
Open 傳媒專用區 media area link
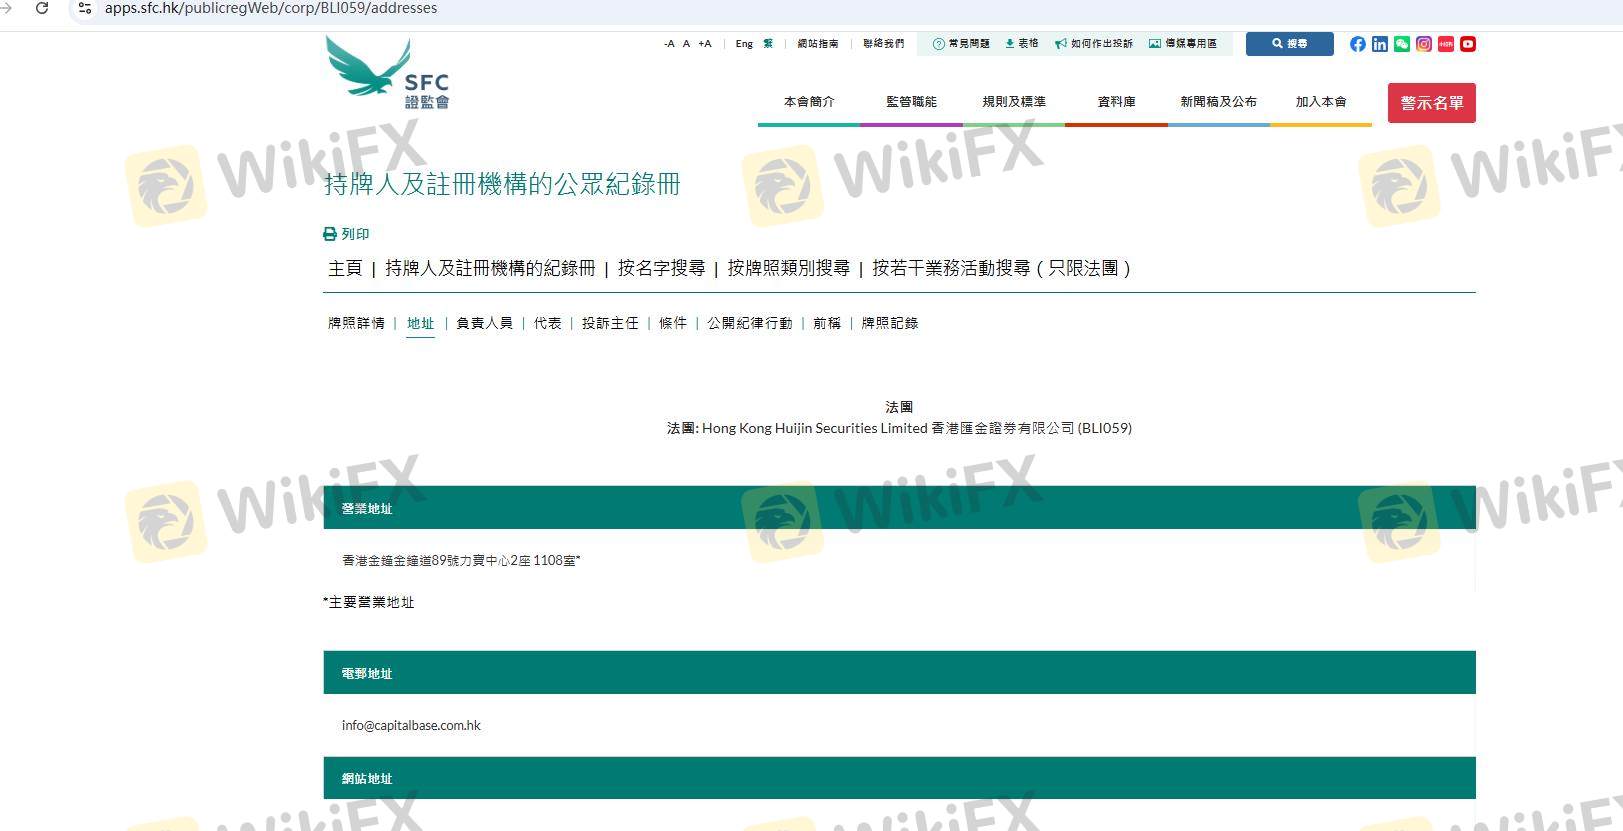pyautogui.click(x=1183, y=44)
